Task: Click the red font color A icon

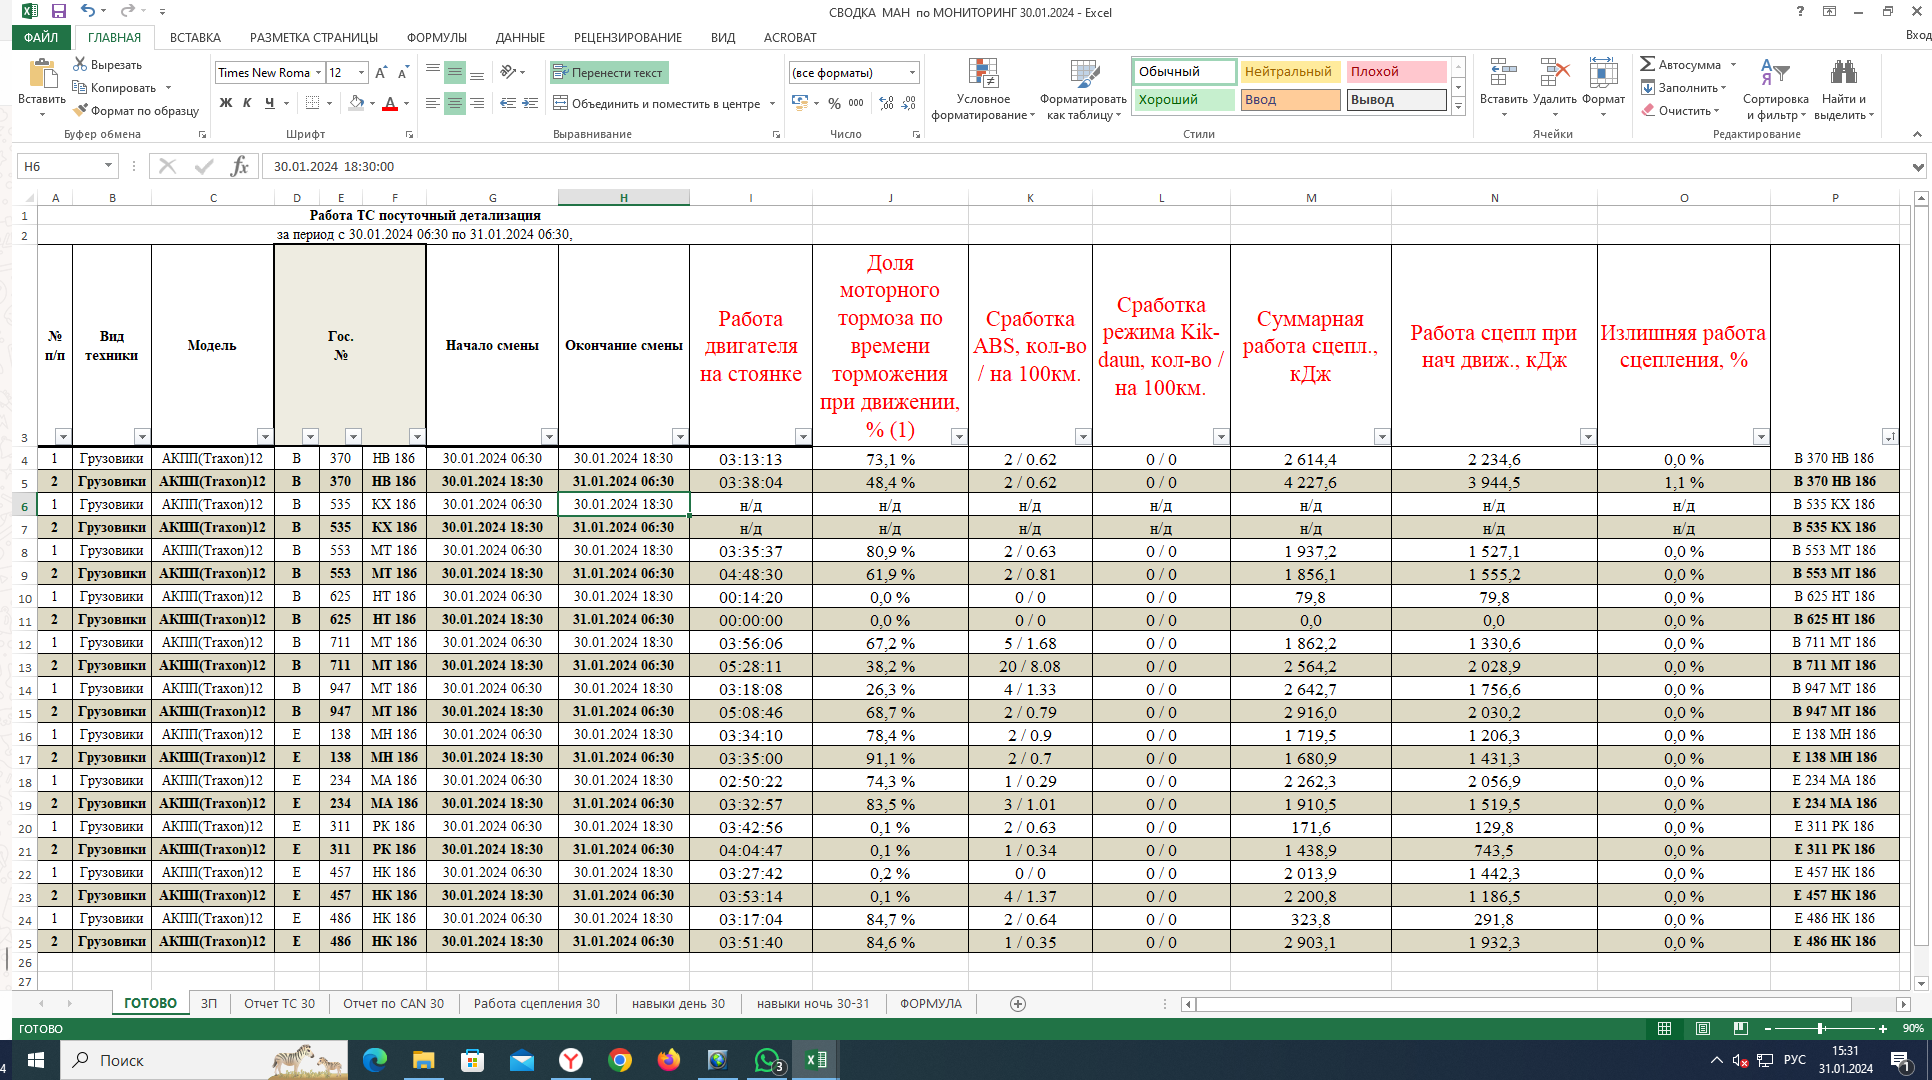Action: [390, 103]
